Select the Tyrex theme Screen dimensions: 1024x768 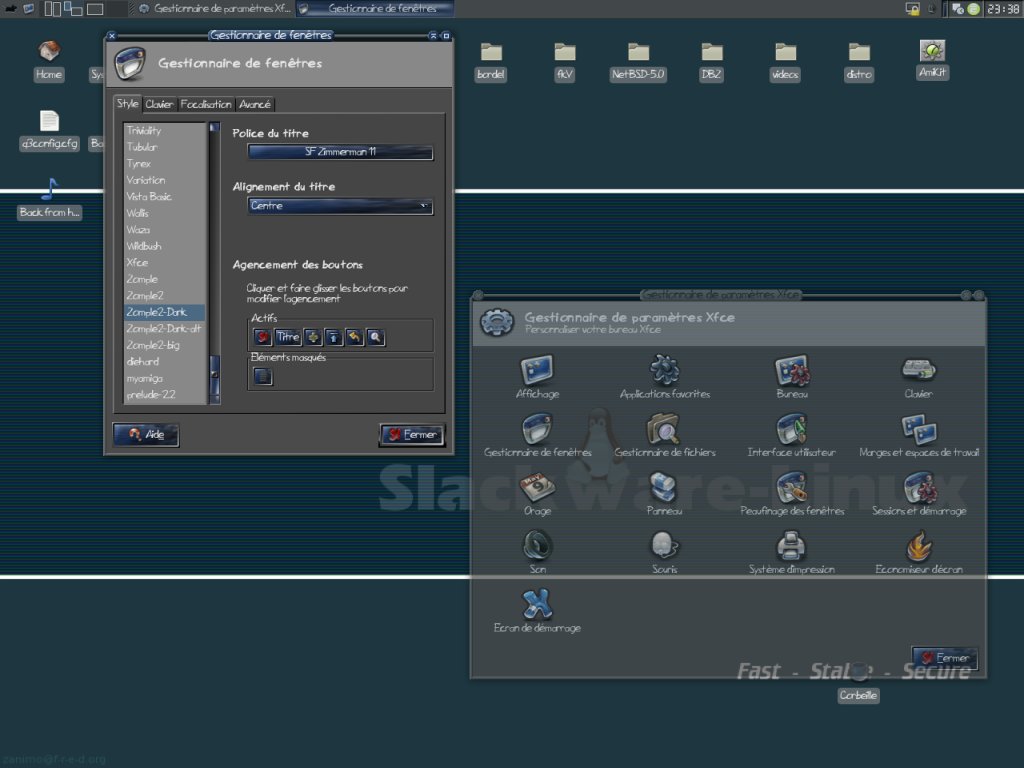(165, 163)
